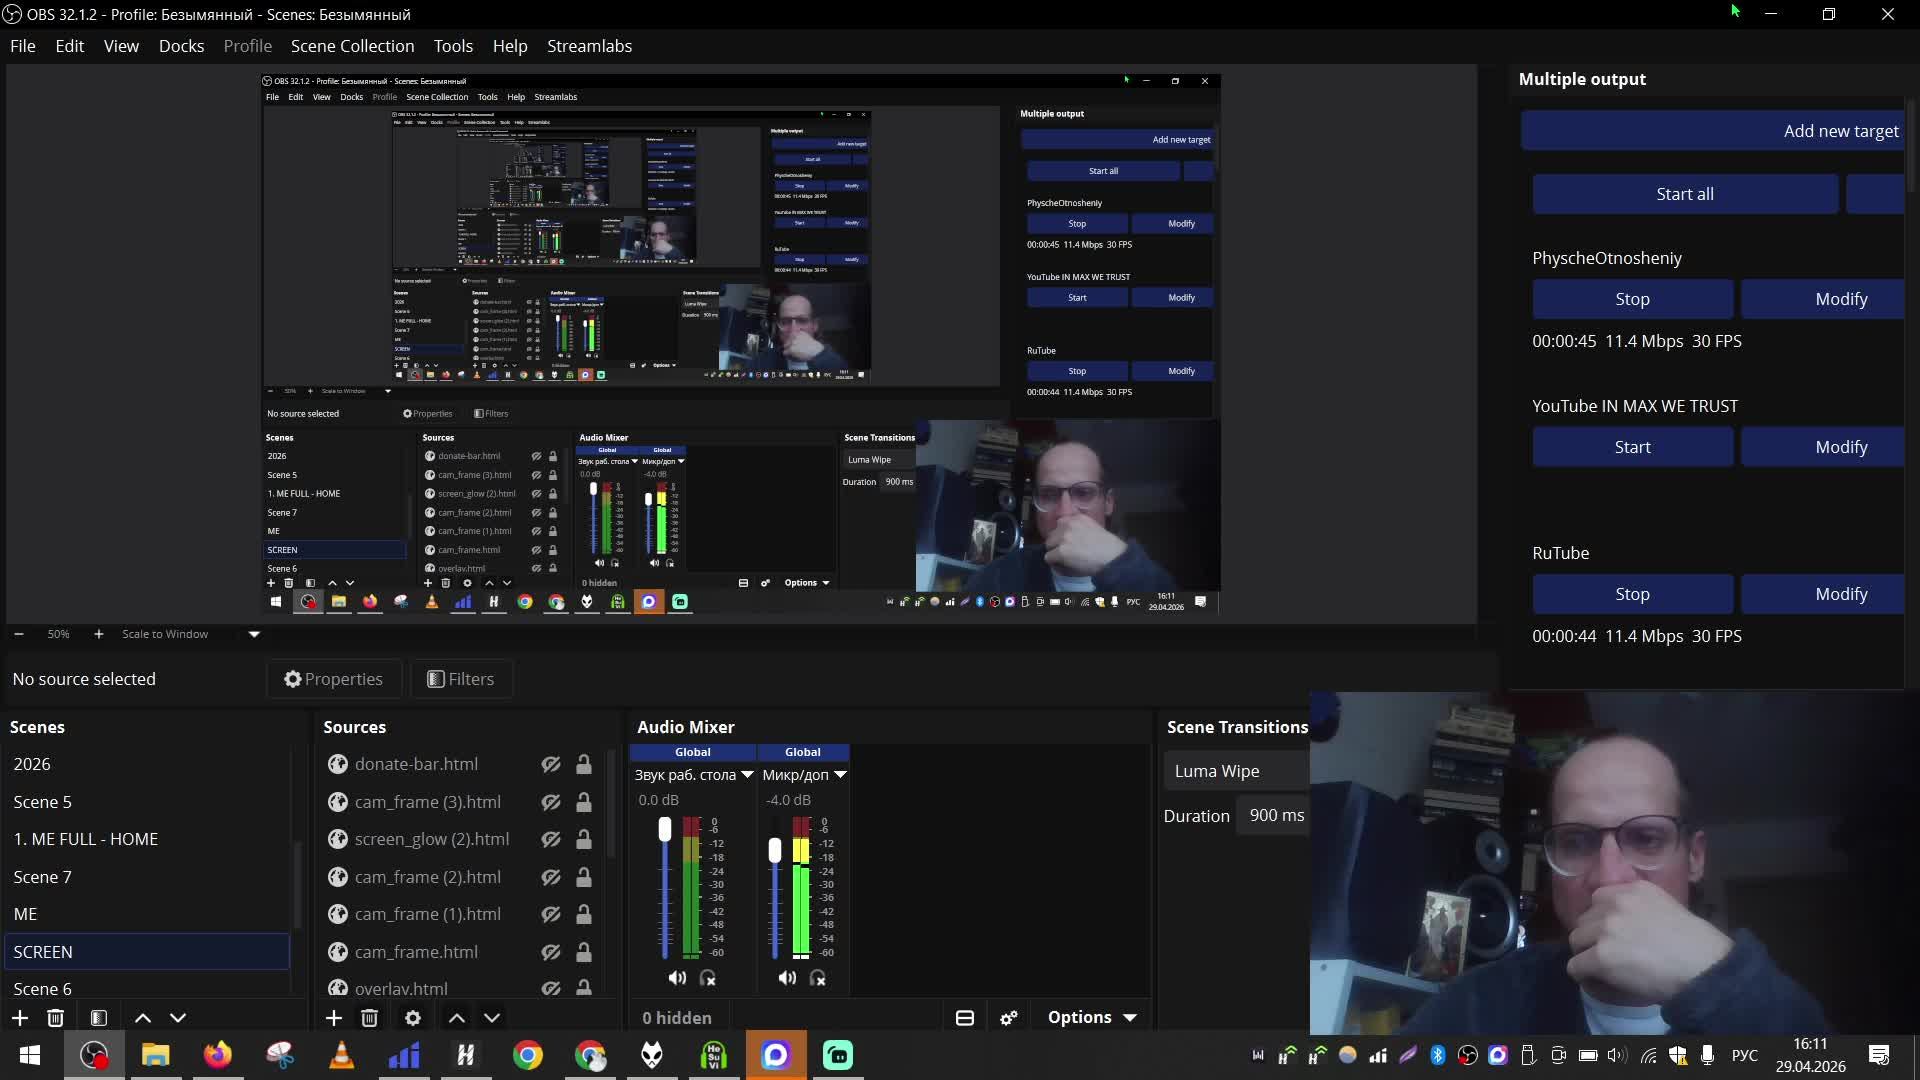Mute the Микр/доп audio channel
The image size is (1920, 1080).
click(787, 978)
